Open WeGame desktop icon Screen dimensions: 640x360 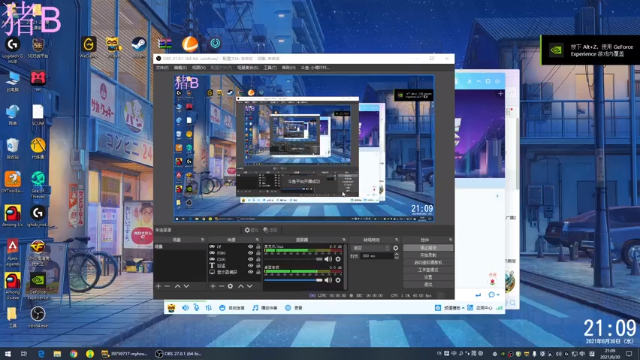88,47
